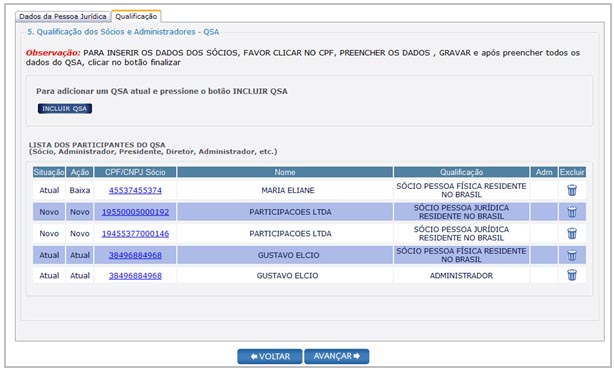
Task: Click the INCLUIR QSA button
Action: (x=65, y=108)
